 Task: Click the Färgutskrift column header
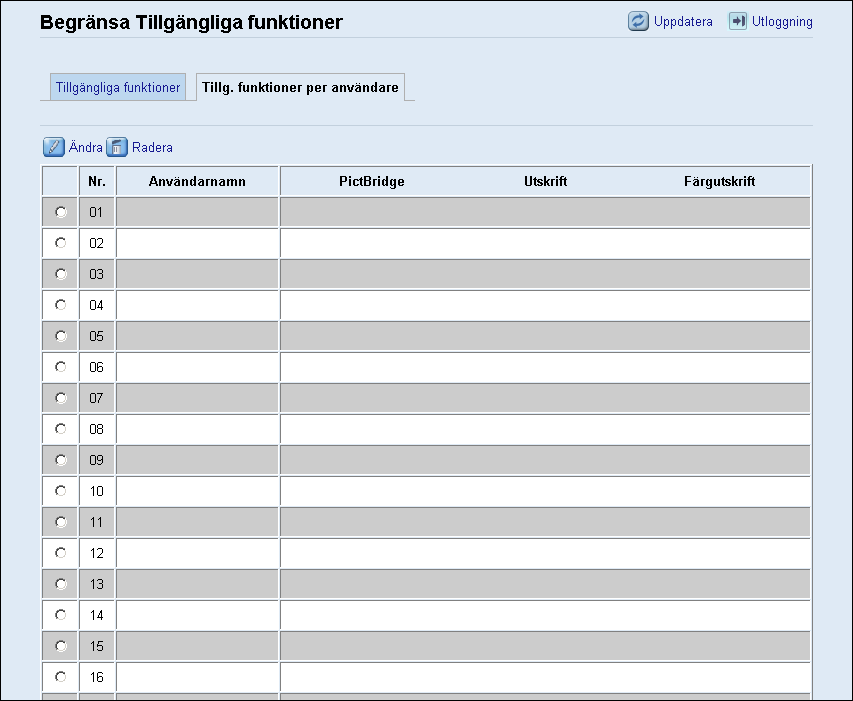click(719, 181)
